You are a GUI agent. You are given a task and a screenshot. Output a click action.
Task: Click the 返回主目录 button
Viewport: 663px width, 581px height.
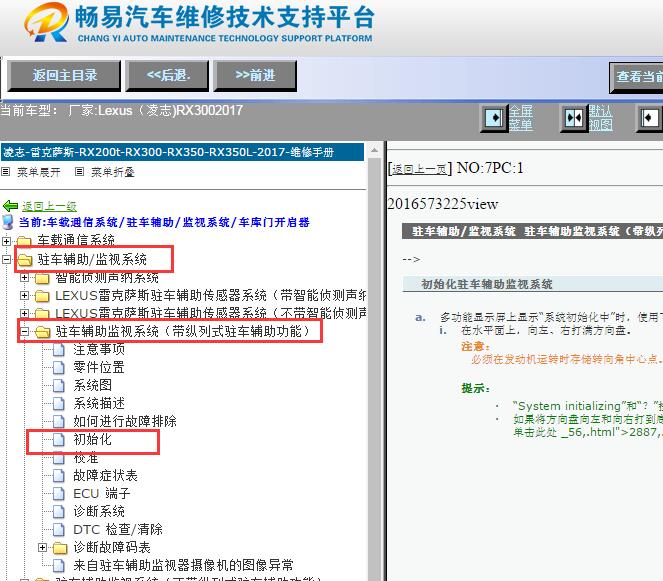pos(64,76)
